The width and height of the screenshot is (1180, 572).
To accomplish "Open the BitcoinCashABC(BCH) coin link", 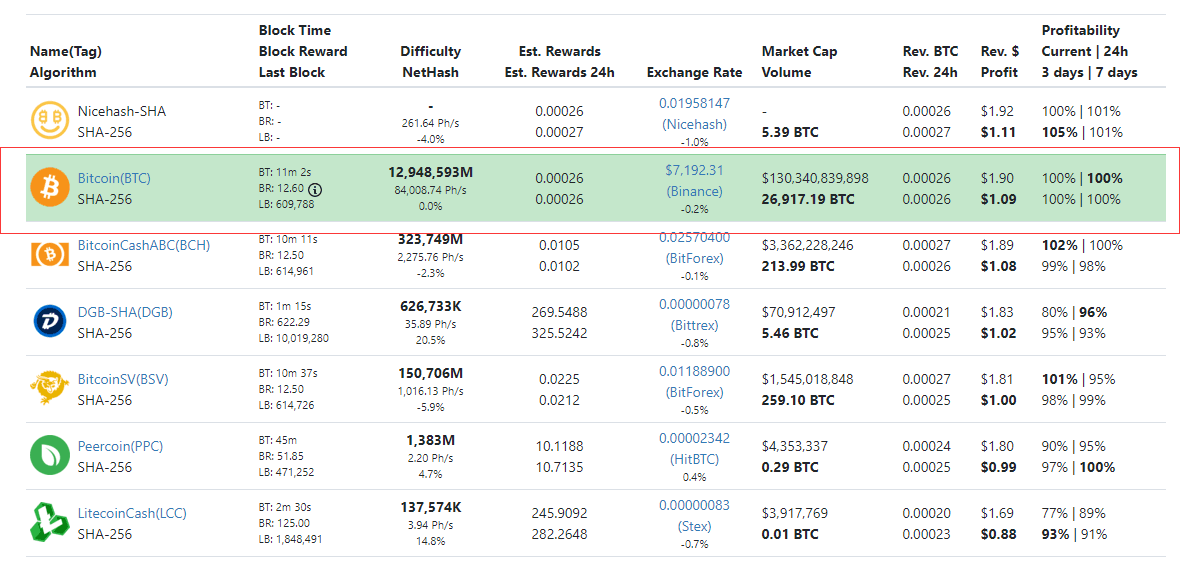I will click(x=143, y=245).
